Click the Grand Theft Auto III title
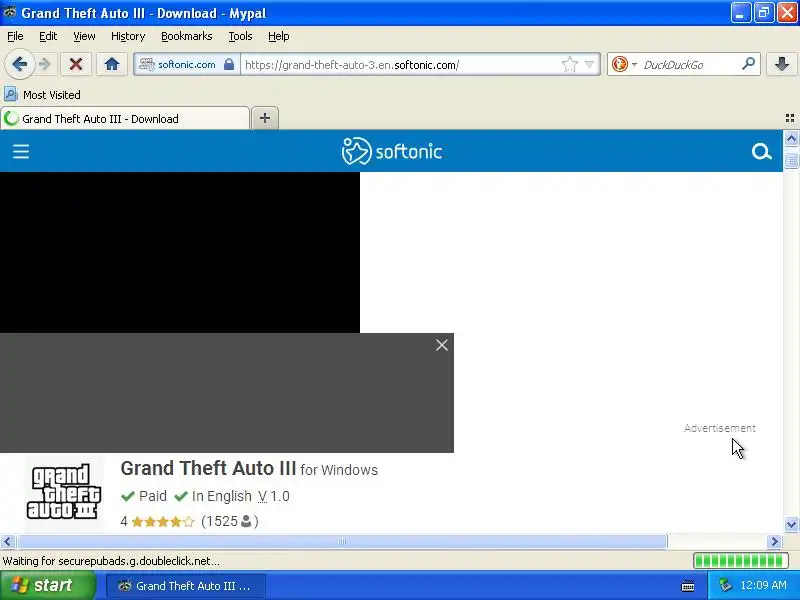 point(208,468)
